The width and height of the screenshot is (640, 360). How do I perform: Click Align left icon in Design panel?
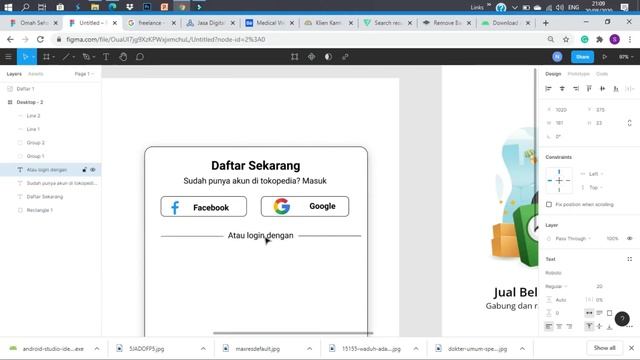(549, 89)
